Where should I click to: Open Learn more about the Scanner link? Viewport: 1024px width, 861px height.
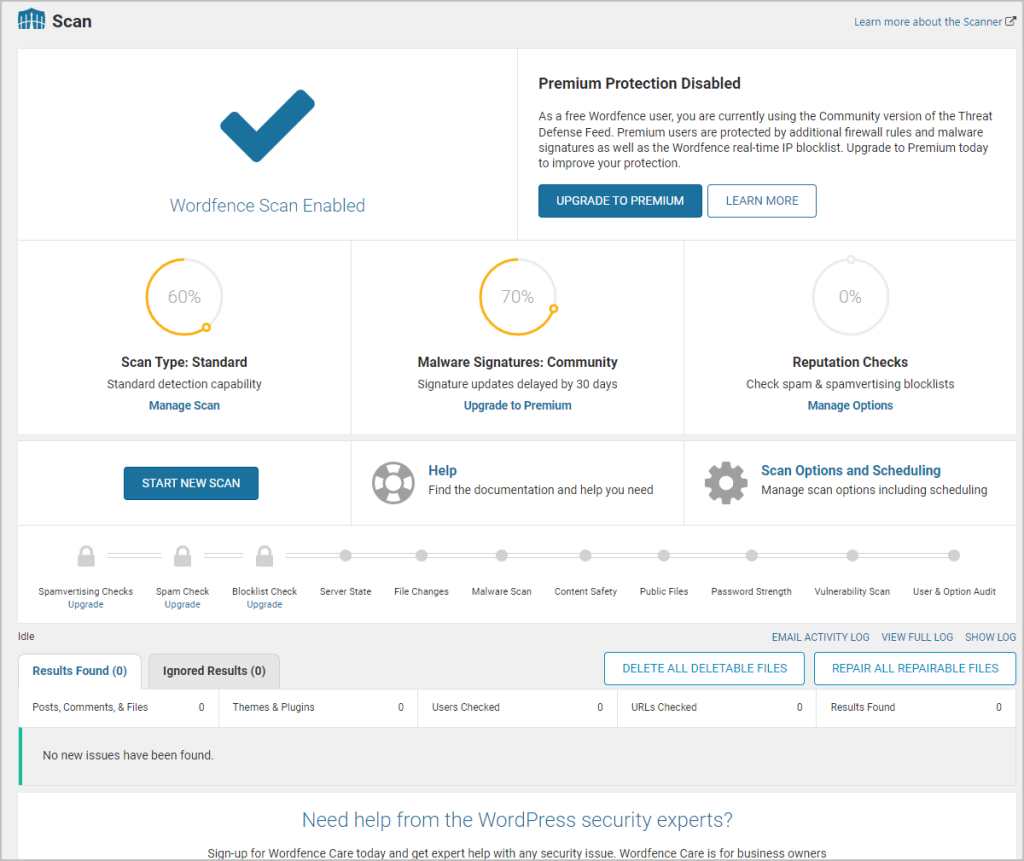tap(927, 22)
